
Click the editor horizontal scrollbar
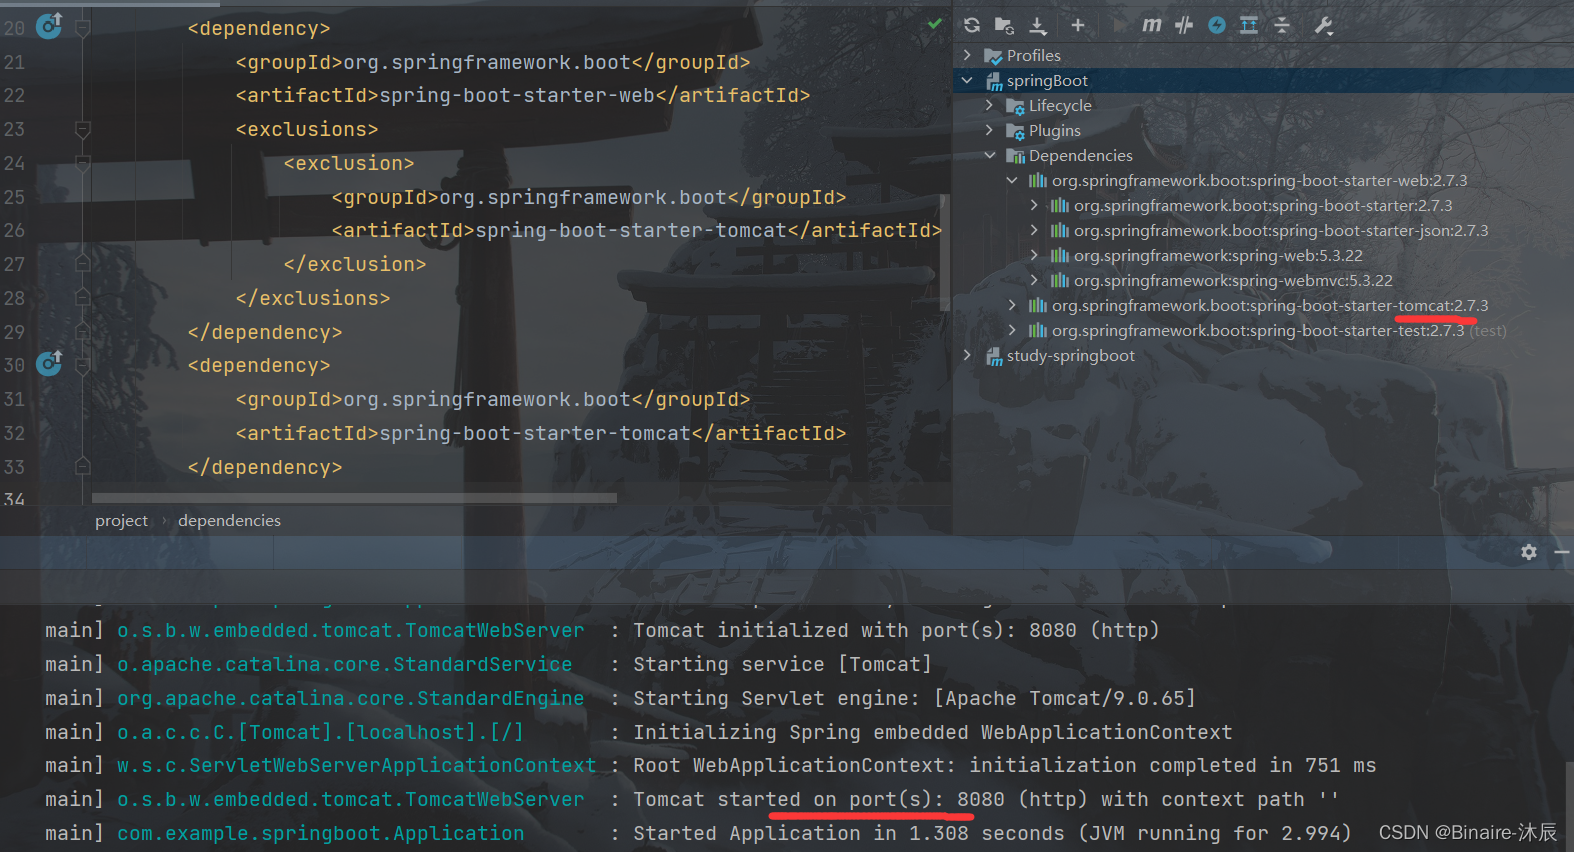pos(354,497)
